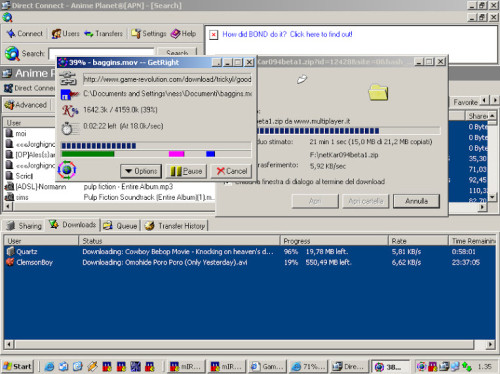Click scroll-up arrow of search results list
This screenshot has width=500, height=374.
click(x=492, y=116)
